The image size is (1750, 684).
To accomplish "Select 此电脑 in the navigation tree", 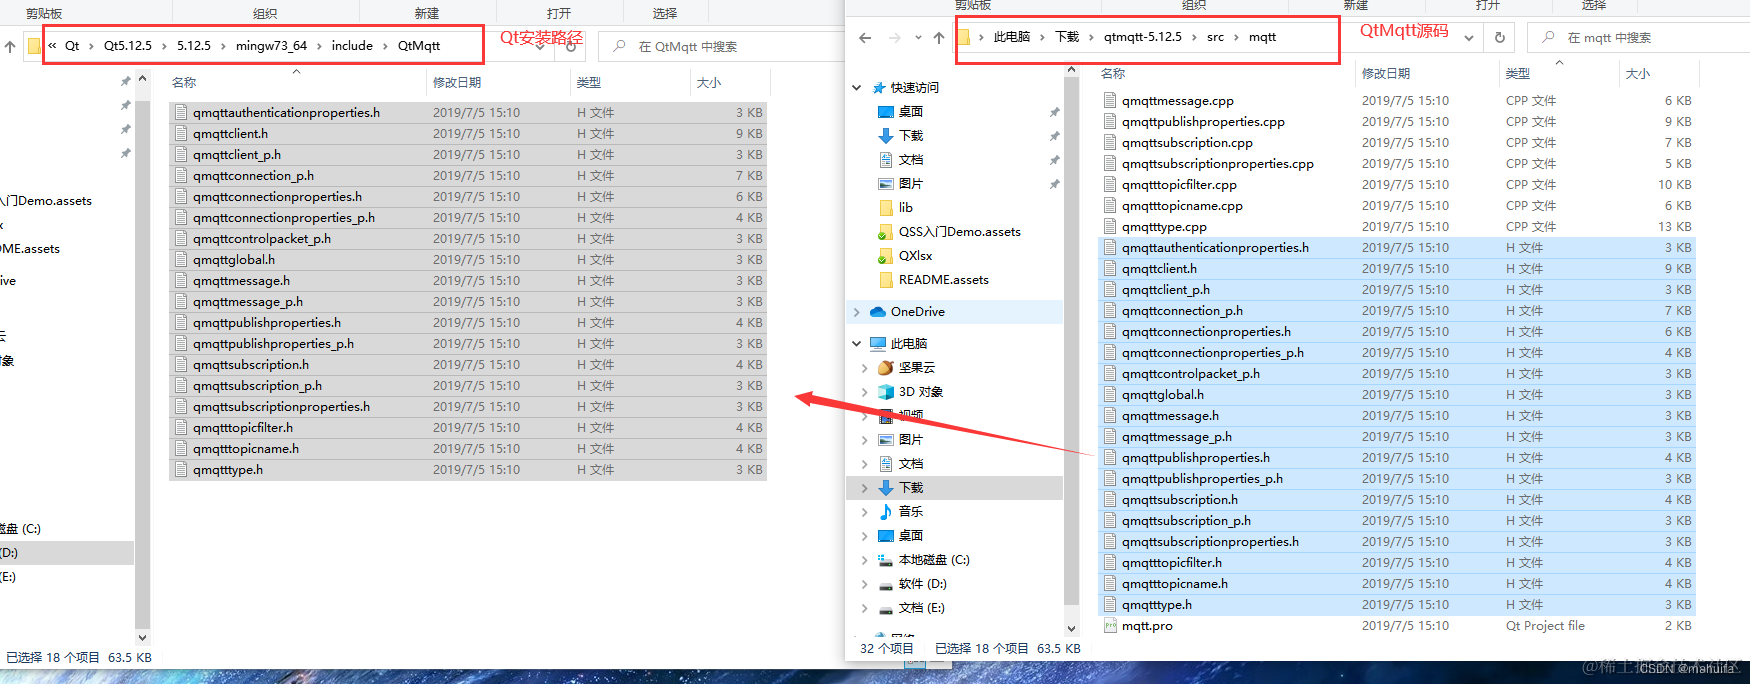I will click(x=908, y=343).
